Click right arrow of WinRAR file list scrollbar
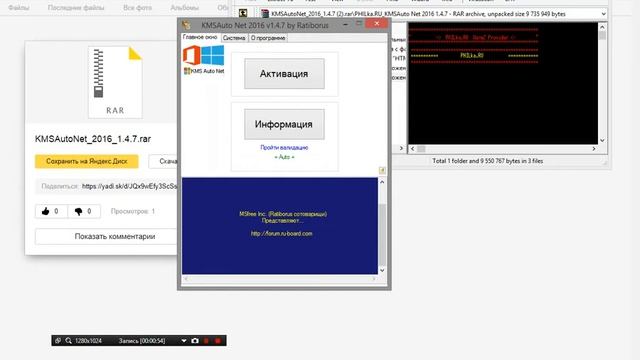Viewport: 640px width, 360px height. [401, 149]
